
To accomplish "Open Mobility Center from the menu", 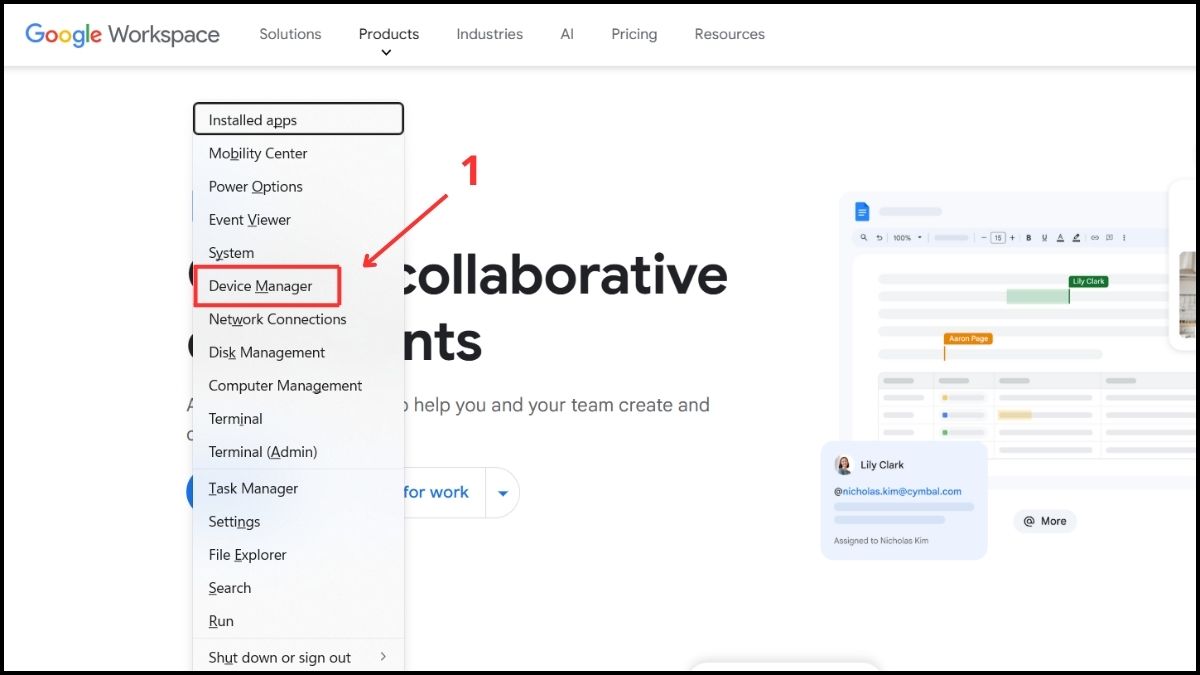I will [298, 153].
